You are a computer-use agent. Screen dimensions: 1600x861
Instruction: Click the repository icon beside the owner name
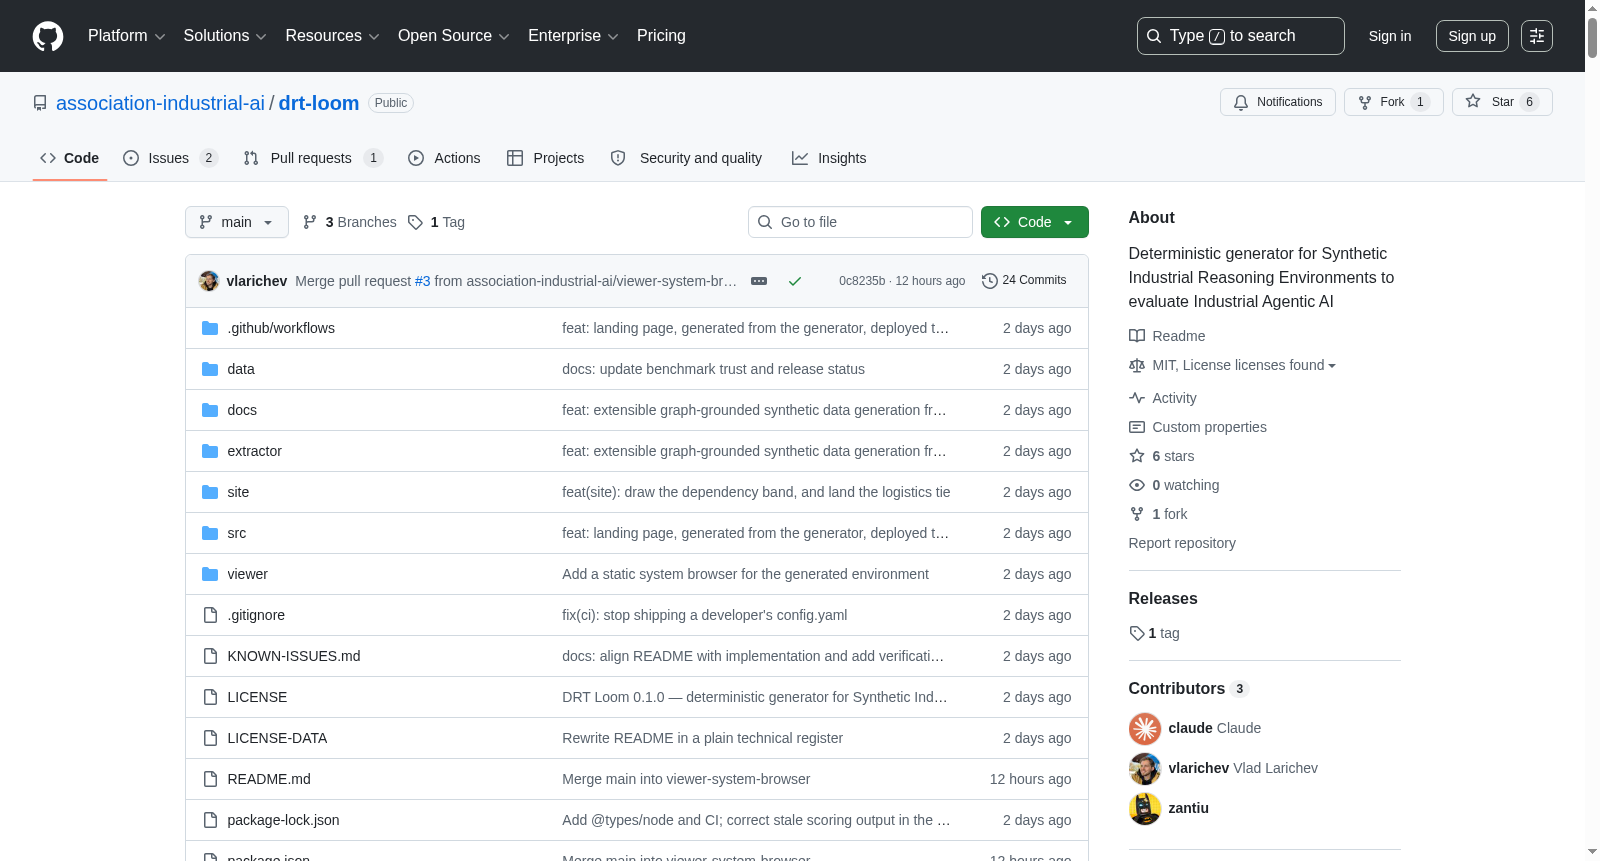tap(40, 103)
